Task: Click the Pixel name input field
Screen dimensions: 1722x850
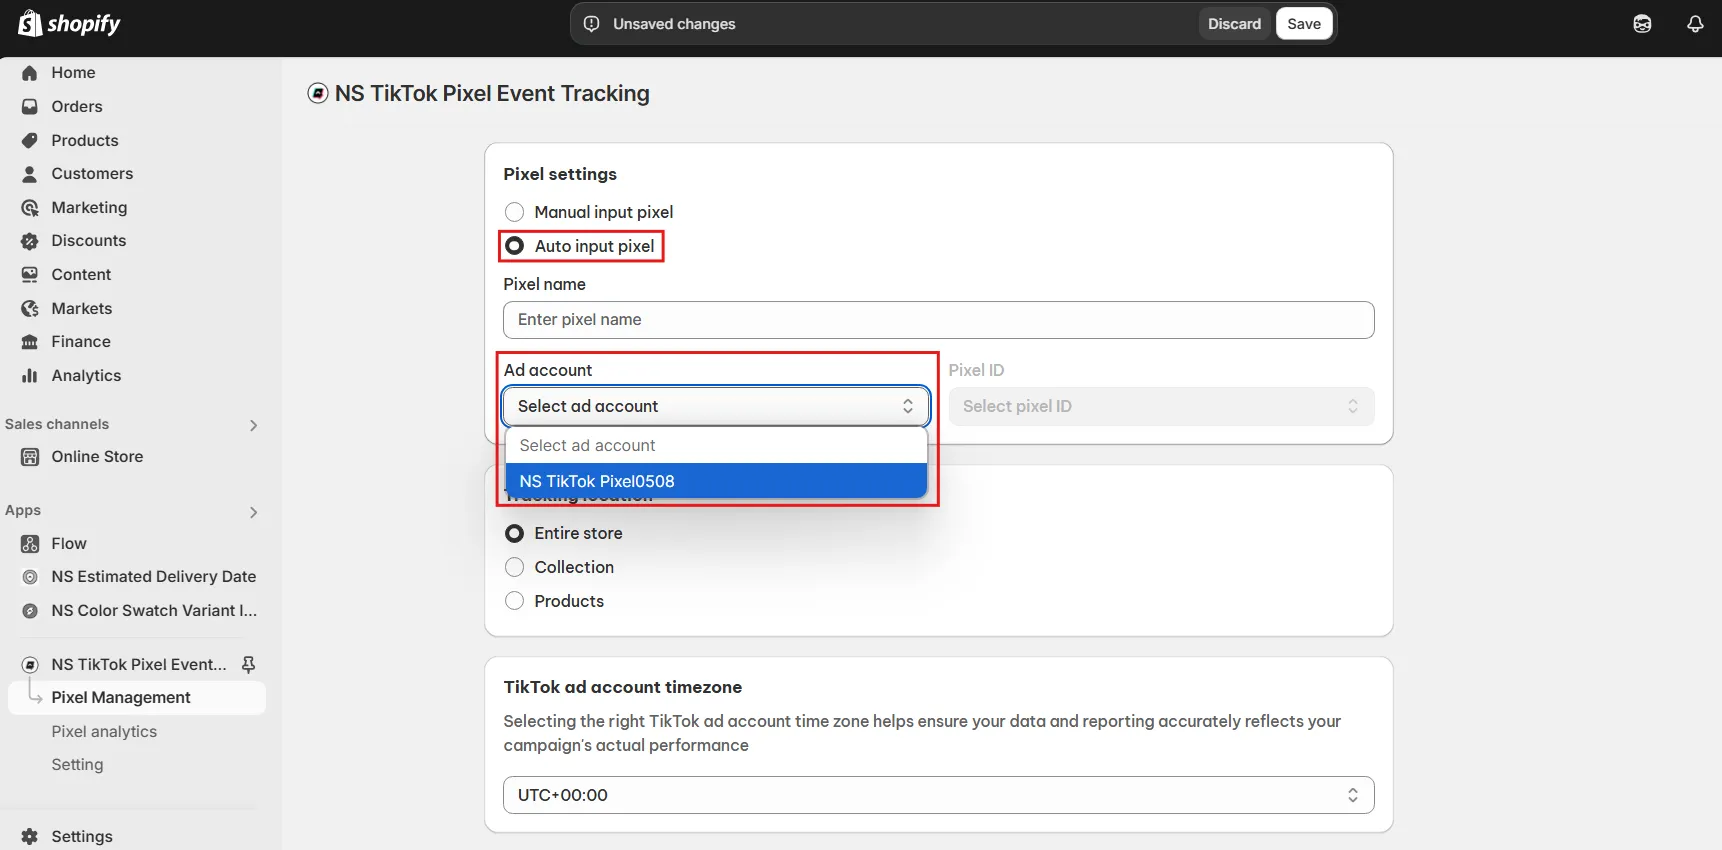Action: coord(938,320)
